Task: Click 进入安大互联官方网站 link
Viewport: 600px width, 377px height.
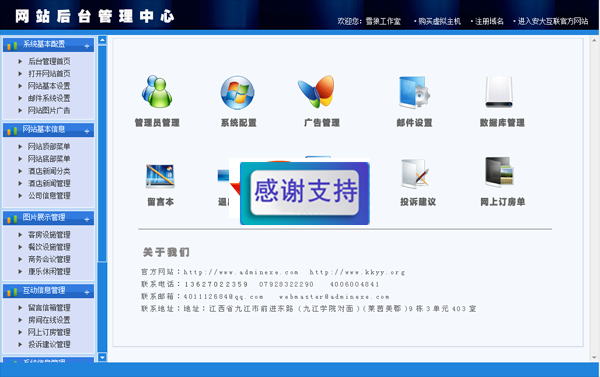Action: pos(553,21)
